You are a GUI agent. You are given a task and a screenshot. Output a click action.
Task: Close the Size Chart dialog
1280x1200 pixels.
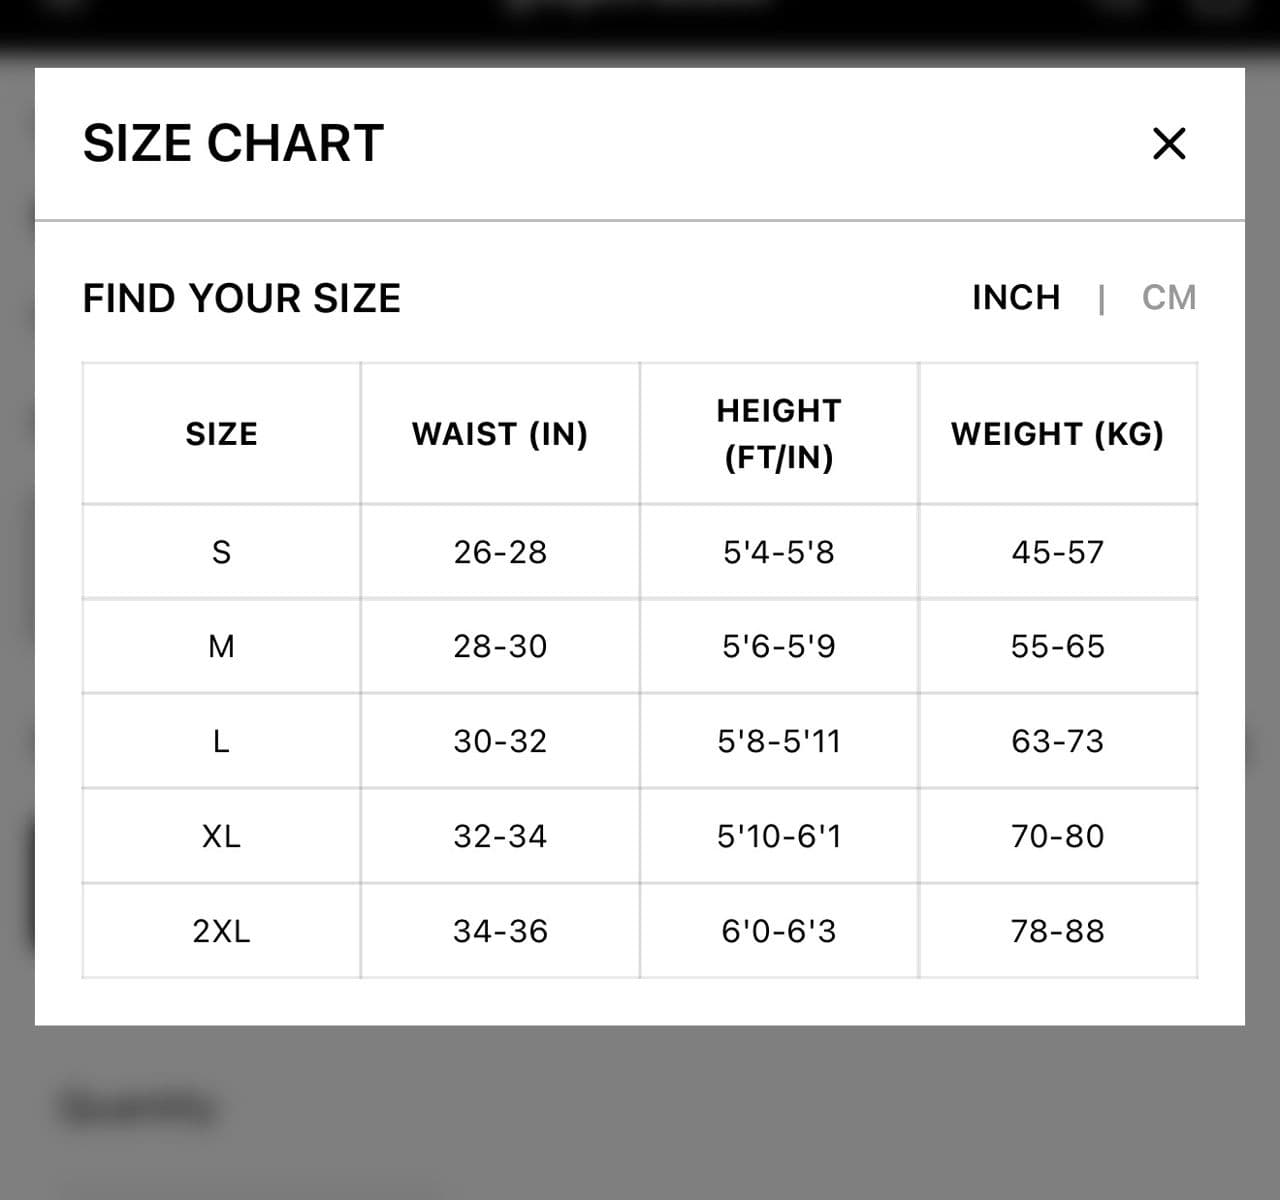[1168, 144]
